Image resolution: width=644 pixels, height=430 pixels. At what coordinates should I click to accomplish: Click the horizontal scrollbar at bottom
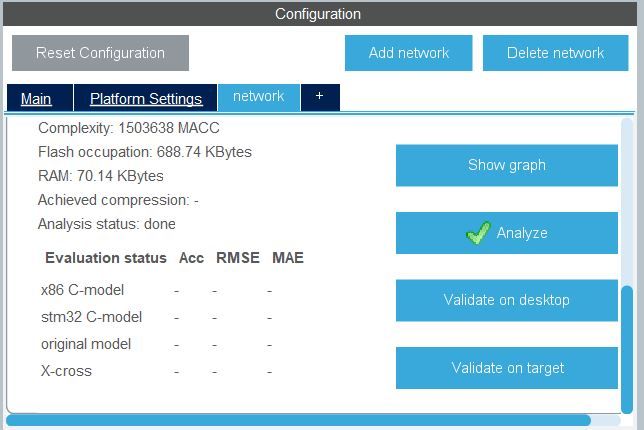coord(299,420)
